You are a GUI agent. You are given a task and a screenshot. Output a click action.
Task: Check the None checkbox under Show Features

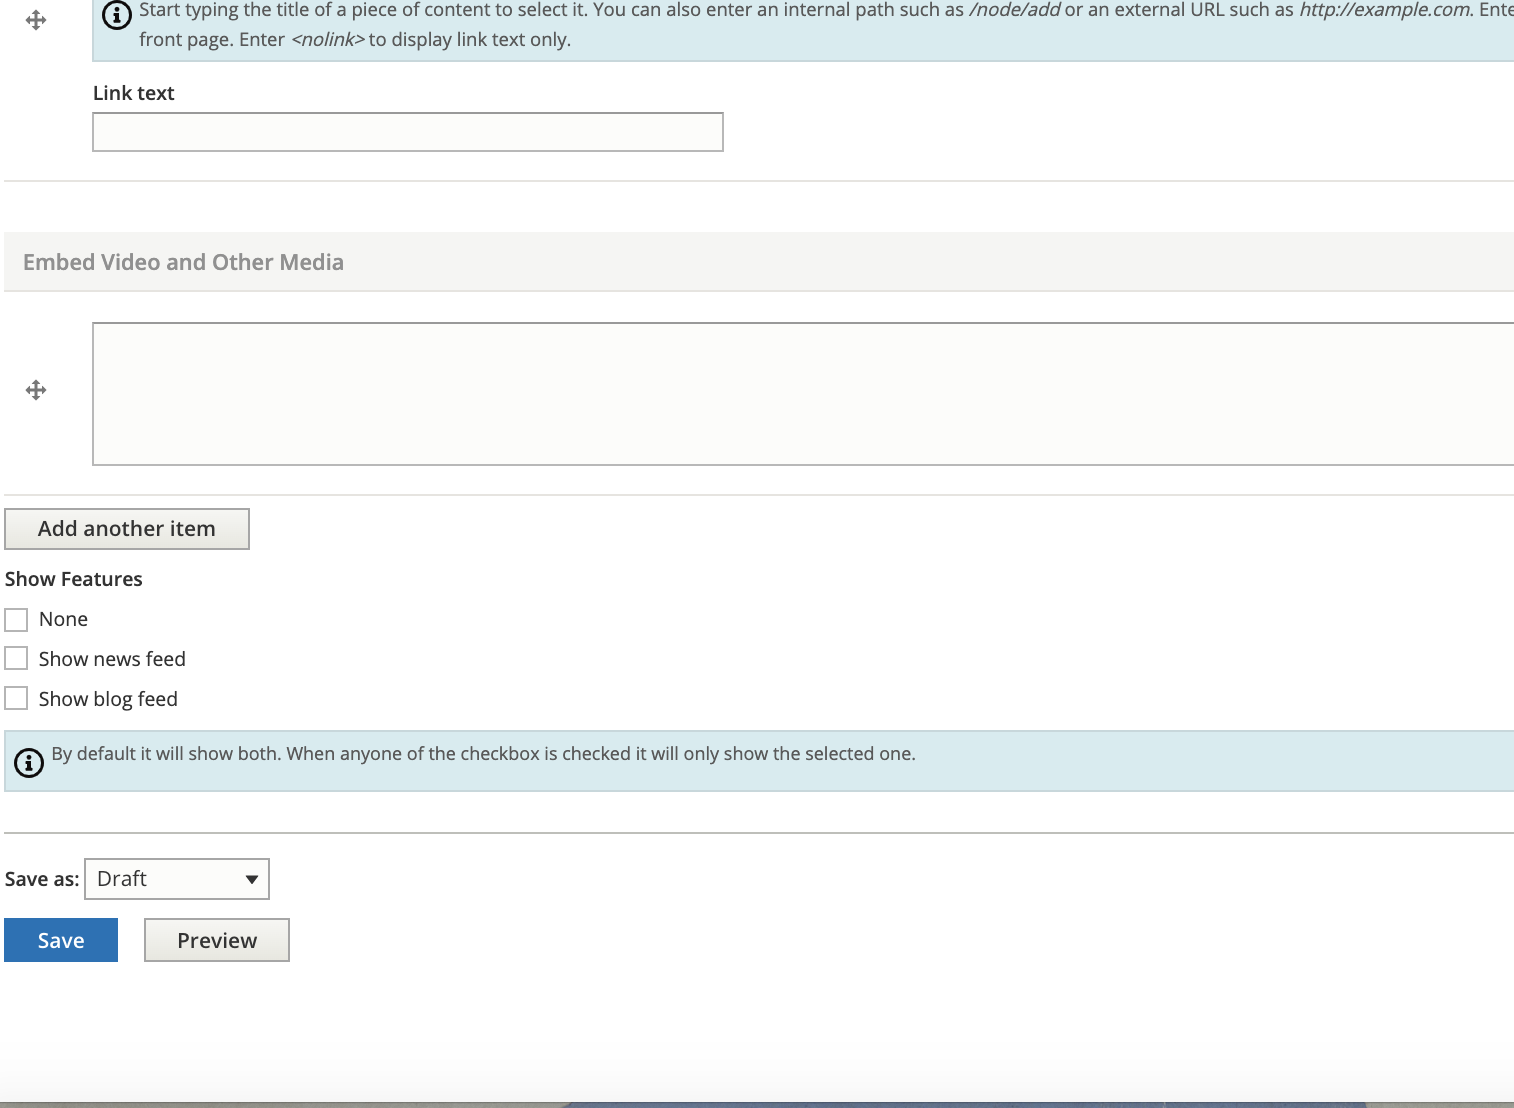point(16,619)
